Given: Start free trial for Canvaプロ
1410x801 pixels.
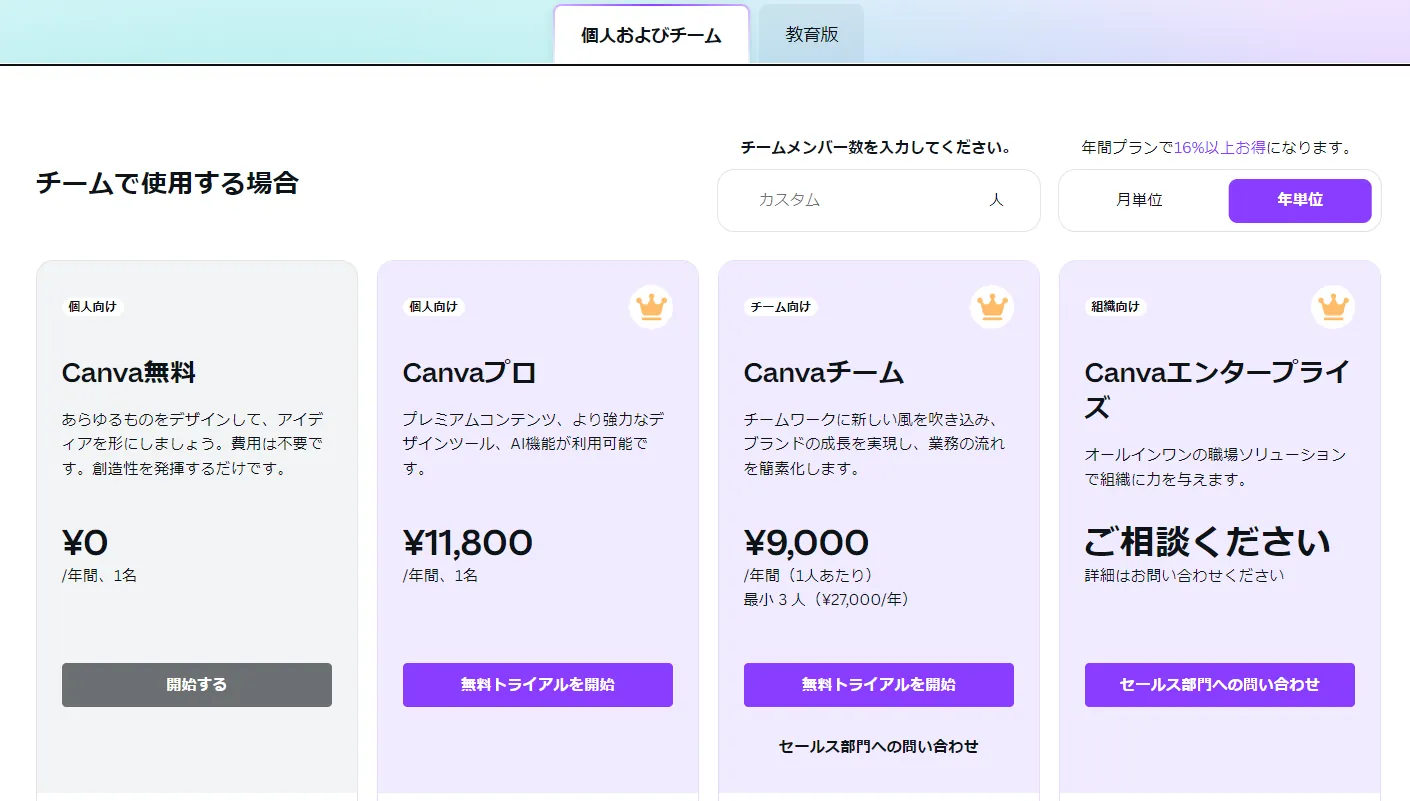Looking at the screenshot, I should (538, 685).
